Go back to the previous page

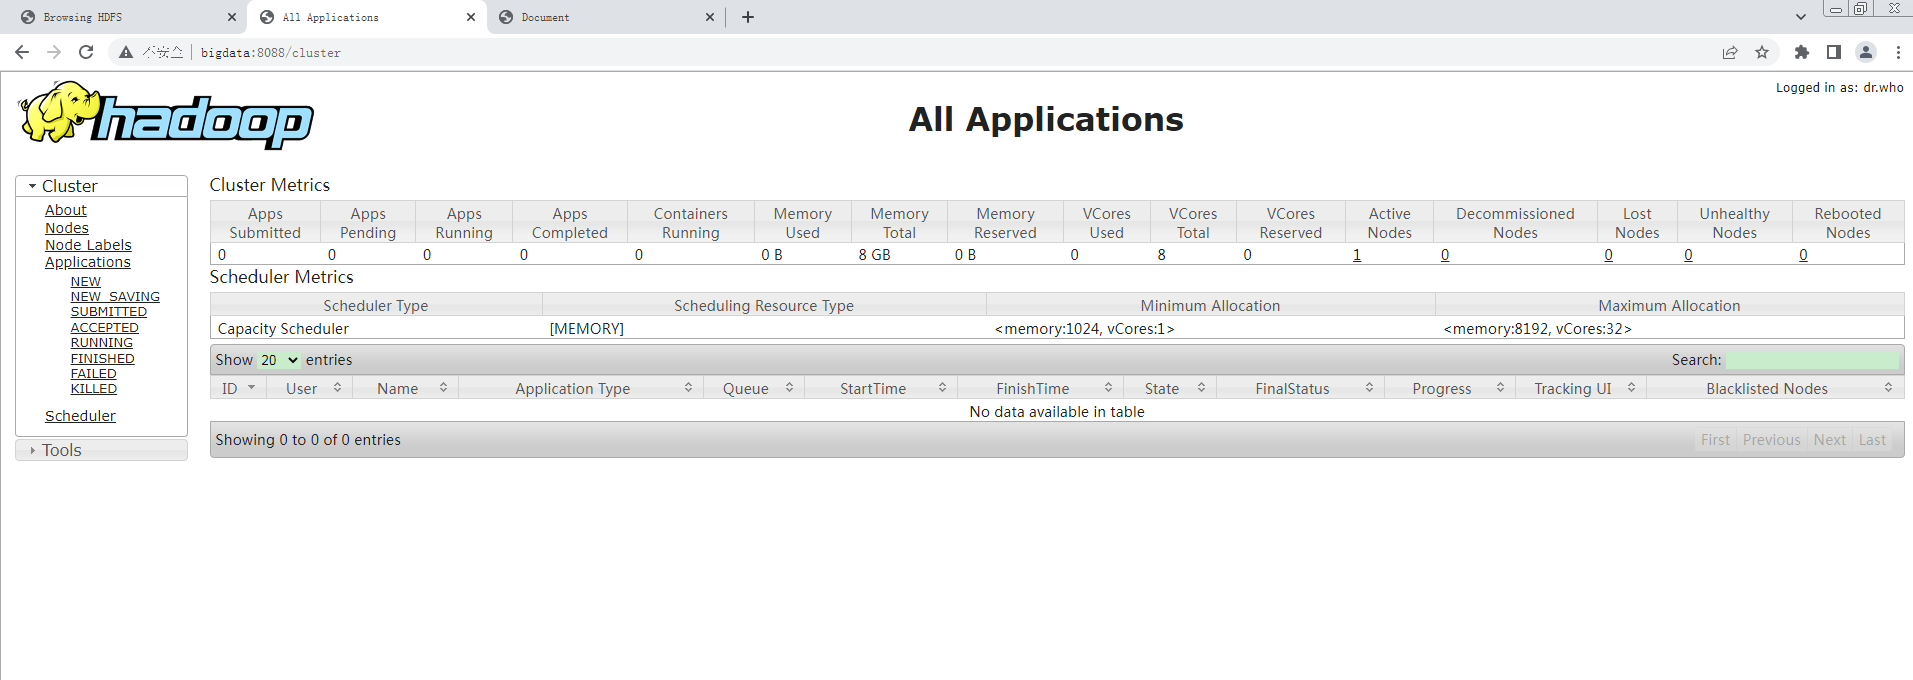(22, 52)
